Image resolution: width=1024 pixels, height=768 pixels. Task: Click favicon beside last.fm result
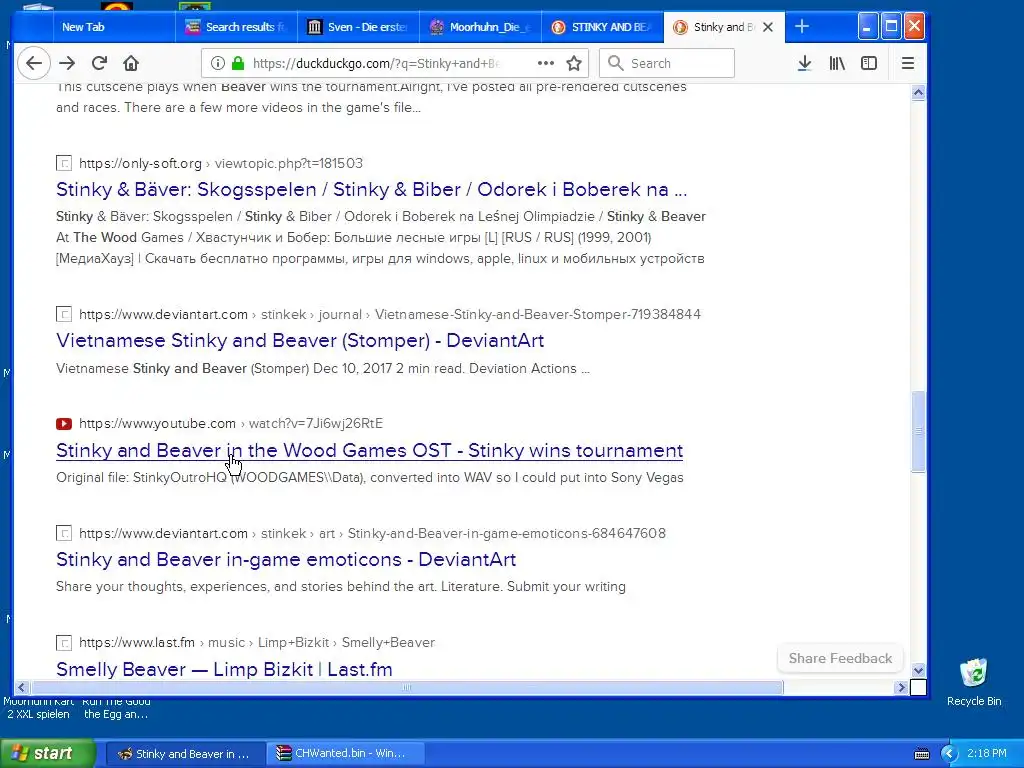pos(64,643)
